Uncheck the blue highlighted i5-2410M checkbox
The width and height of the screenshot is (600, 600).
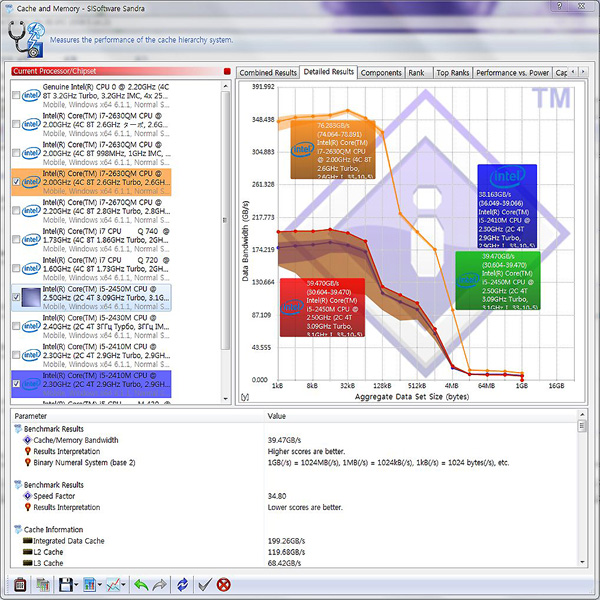point(16,383)
